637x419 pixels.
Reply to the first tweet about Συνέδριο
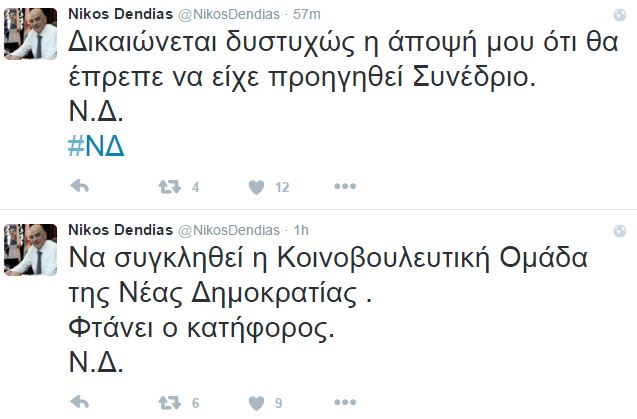82,186
